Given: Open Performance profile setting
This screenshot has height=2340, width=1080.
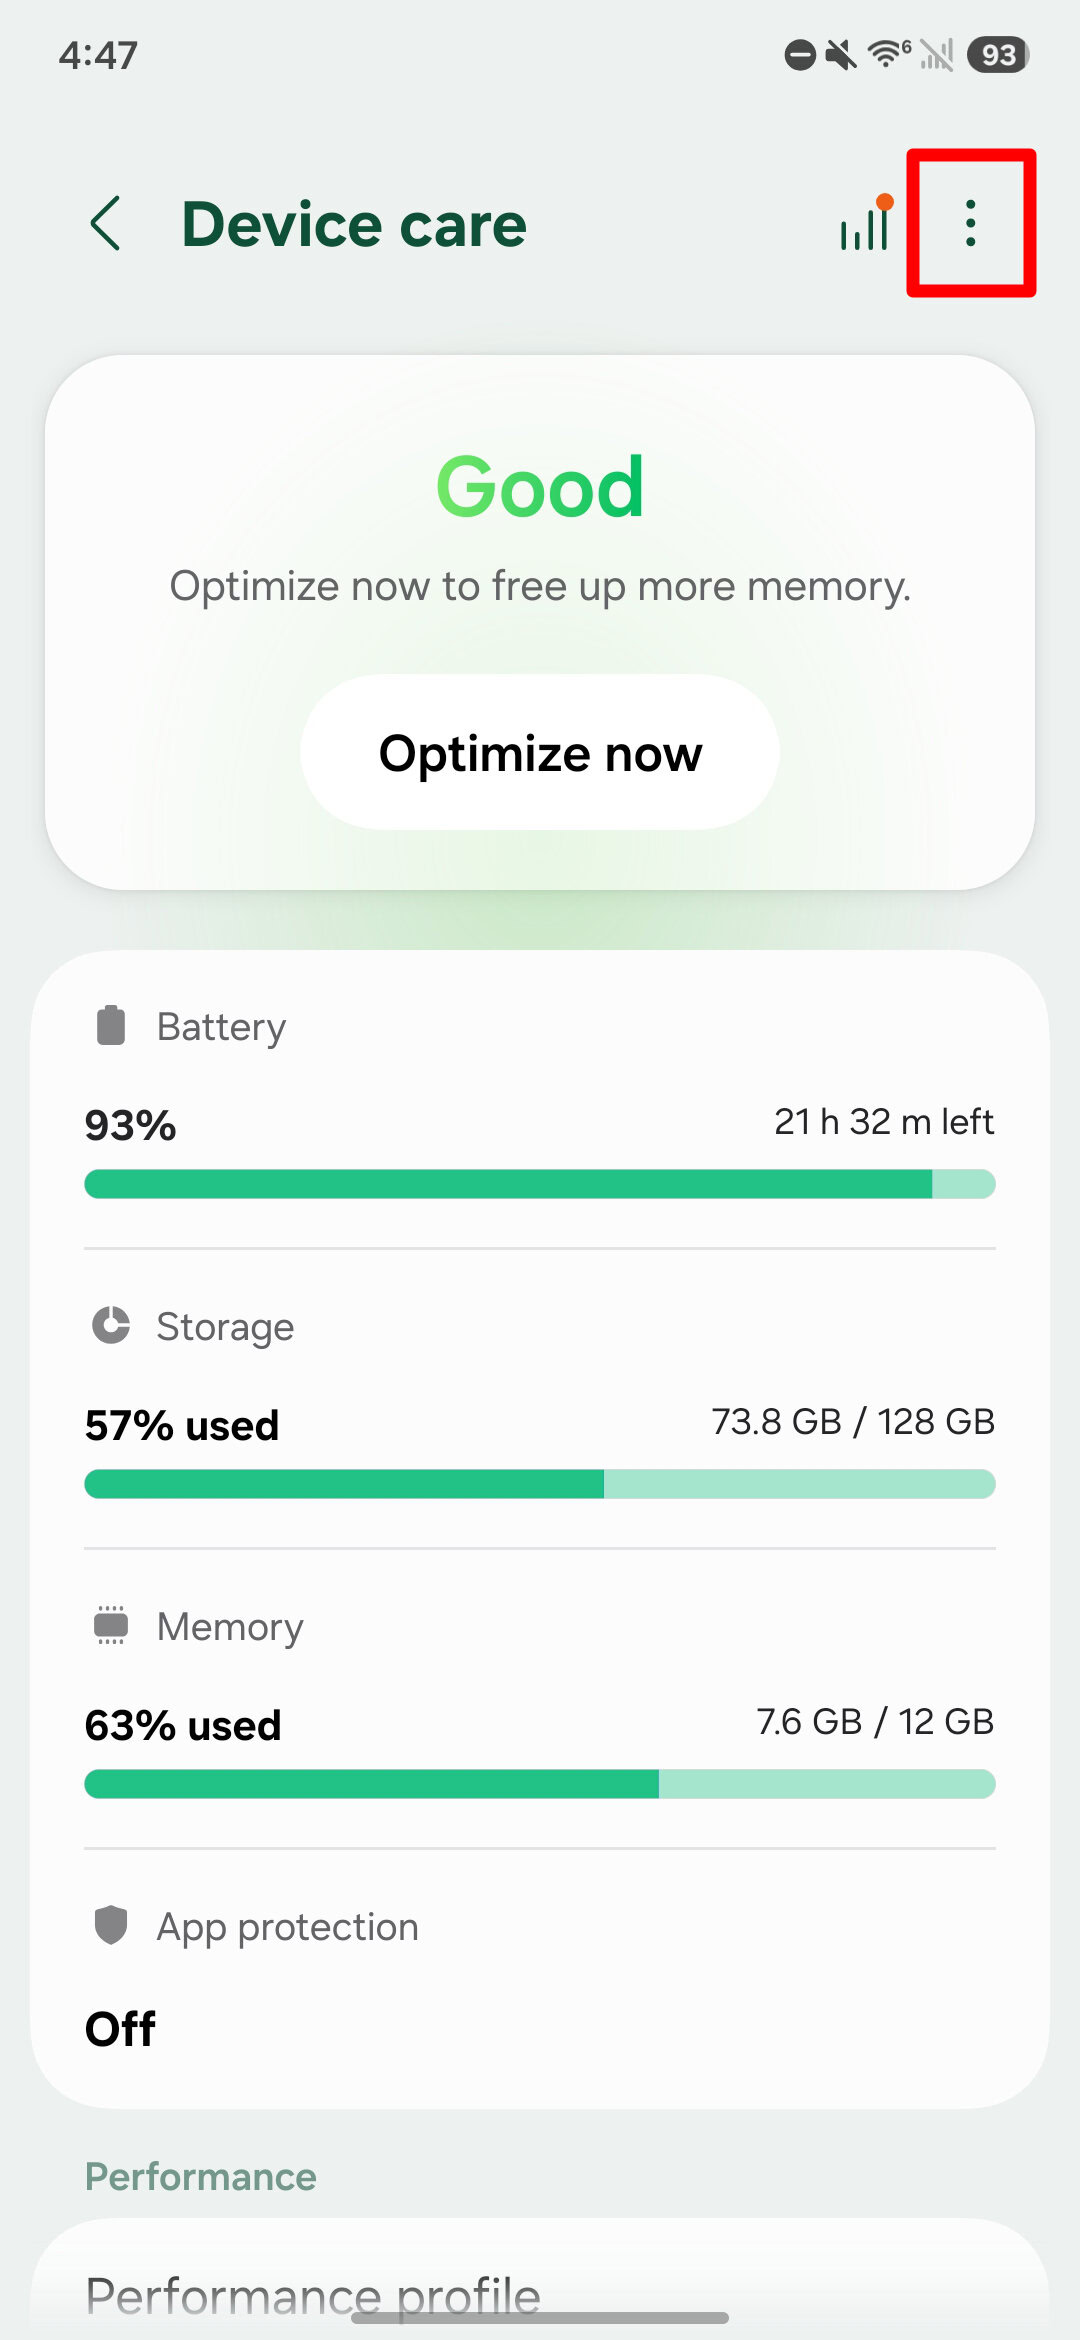Looking at the screenshot, I should click(313, 2295).
